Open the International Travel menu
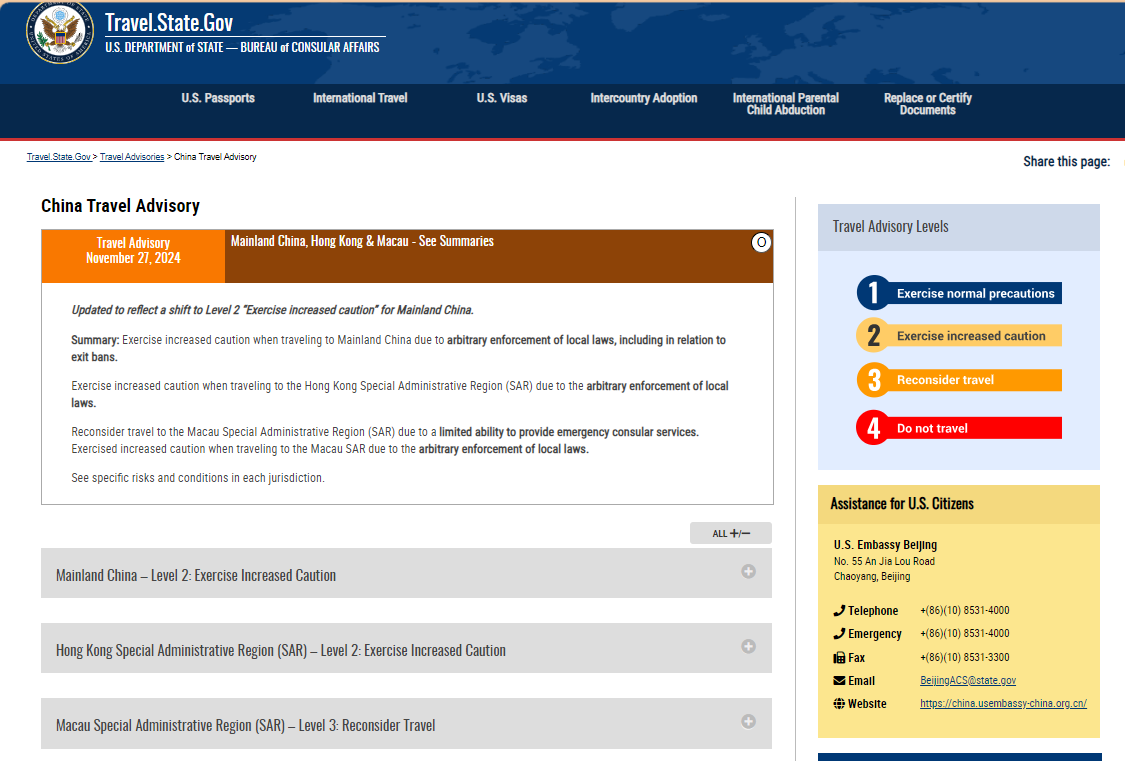Screen dimensions: 1125x761 pyautogui.click(x=360, y=98)
